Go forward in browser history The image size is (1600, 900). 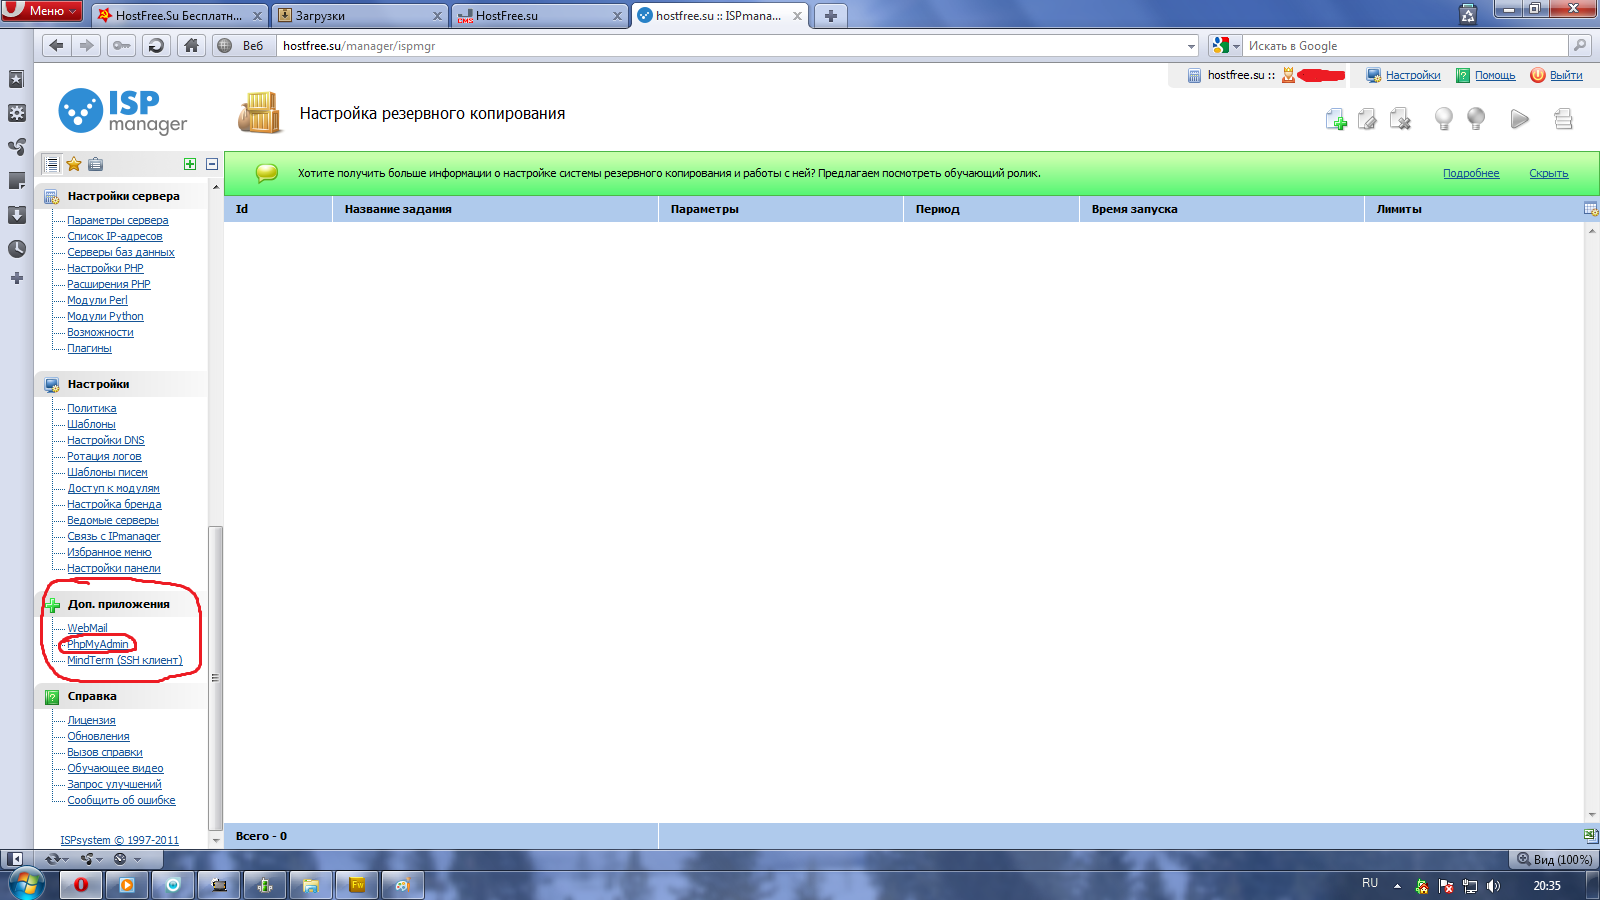87,45
